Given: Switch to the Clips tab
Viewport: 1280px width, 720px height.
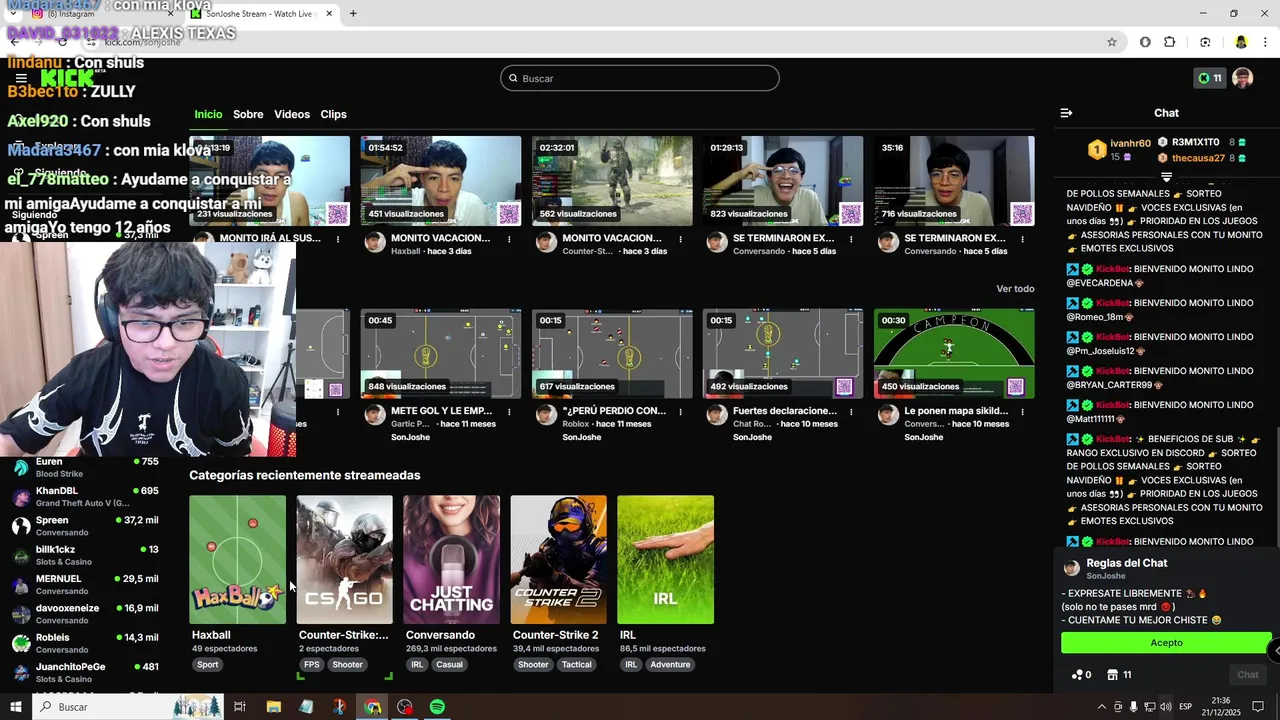Looking at the screenshot, I should tap(333, 114).
